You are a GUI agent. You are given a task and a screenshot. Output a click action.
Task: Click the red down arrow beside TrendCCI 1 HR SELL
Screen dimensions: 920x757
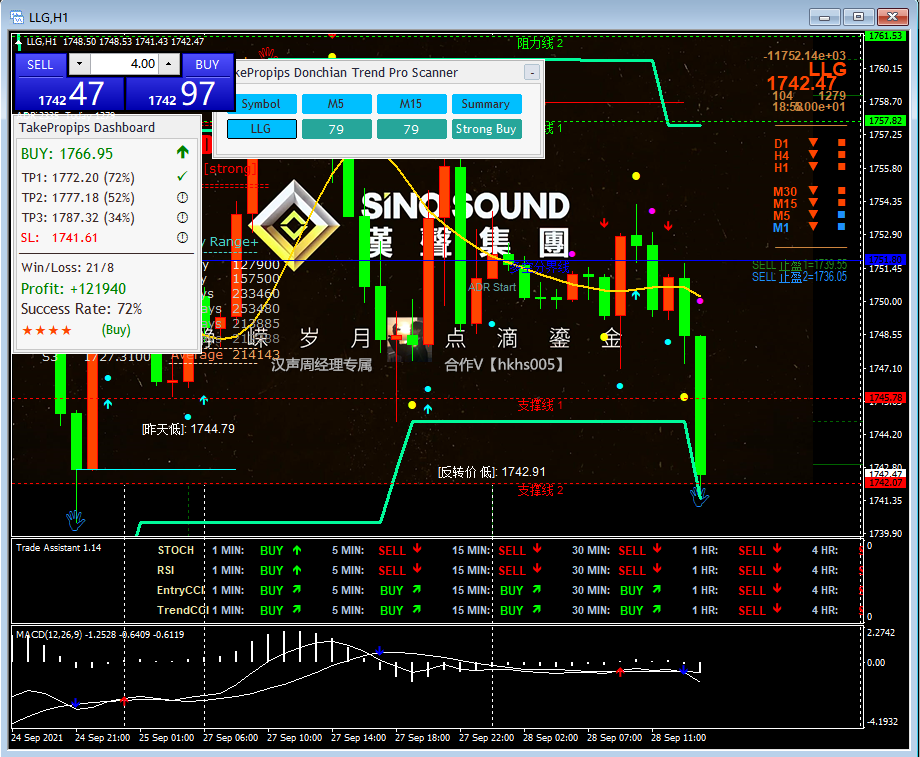[x=777, y=609]
